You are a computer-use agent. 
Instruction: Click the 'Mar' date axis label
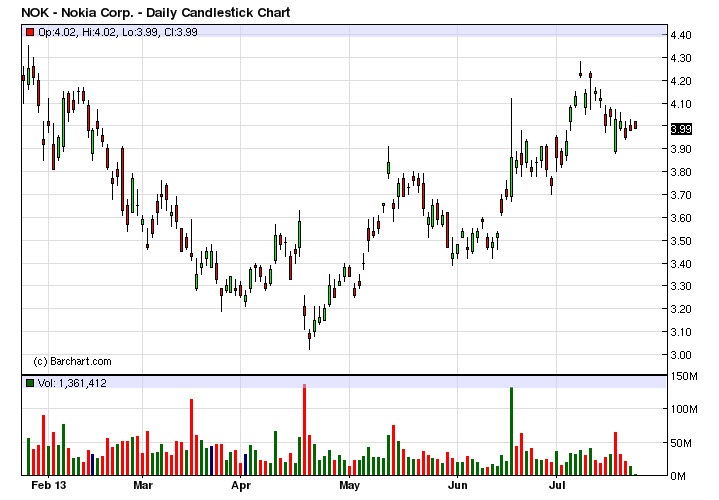click(x=143, y=485)
